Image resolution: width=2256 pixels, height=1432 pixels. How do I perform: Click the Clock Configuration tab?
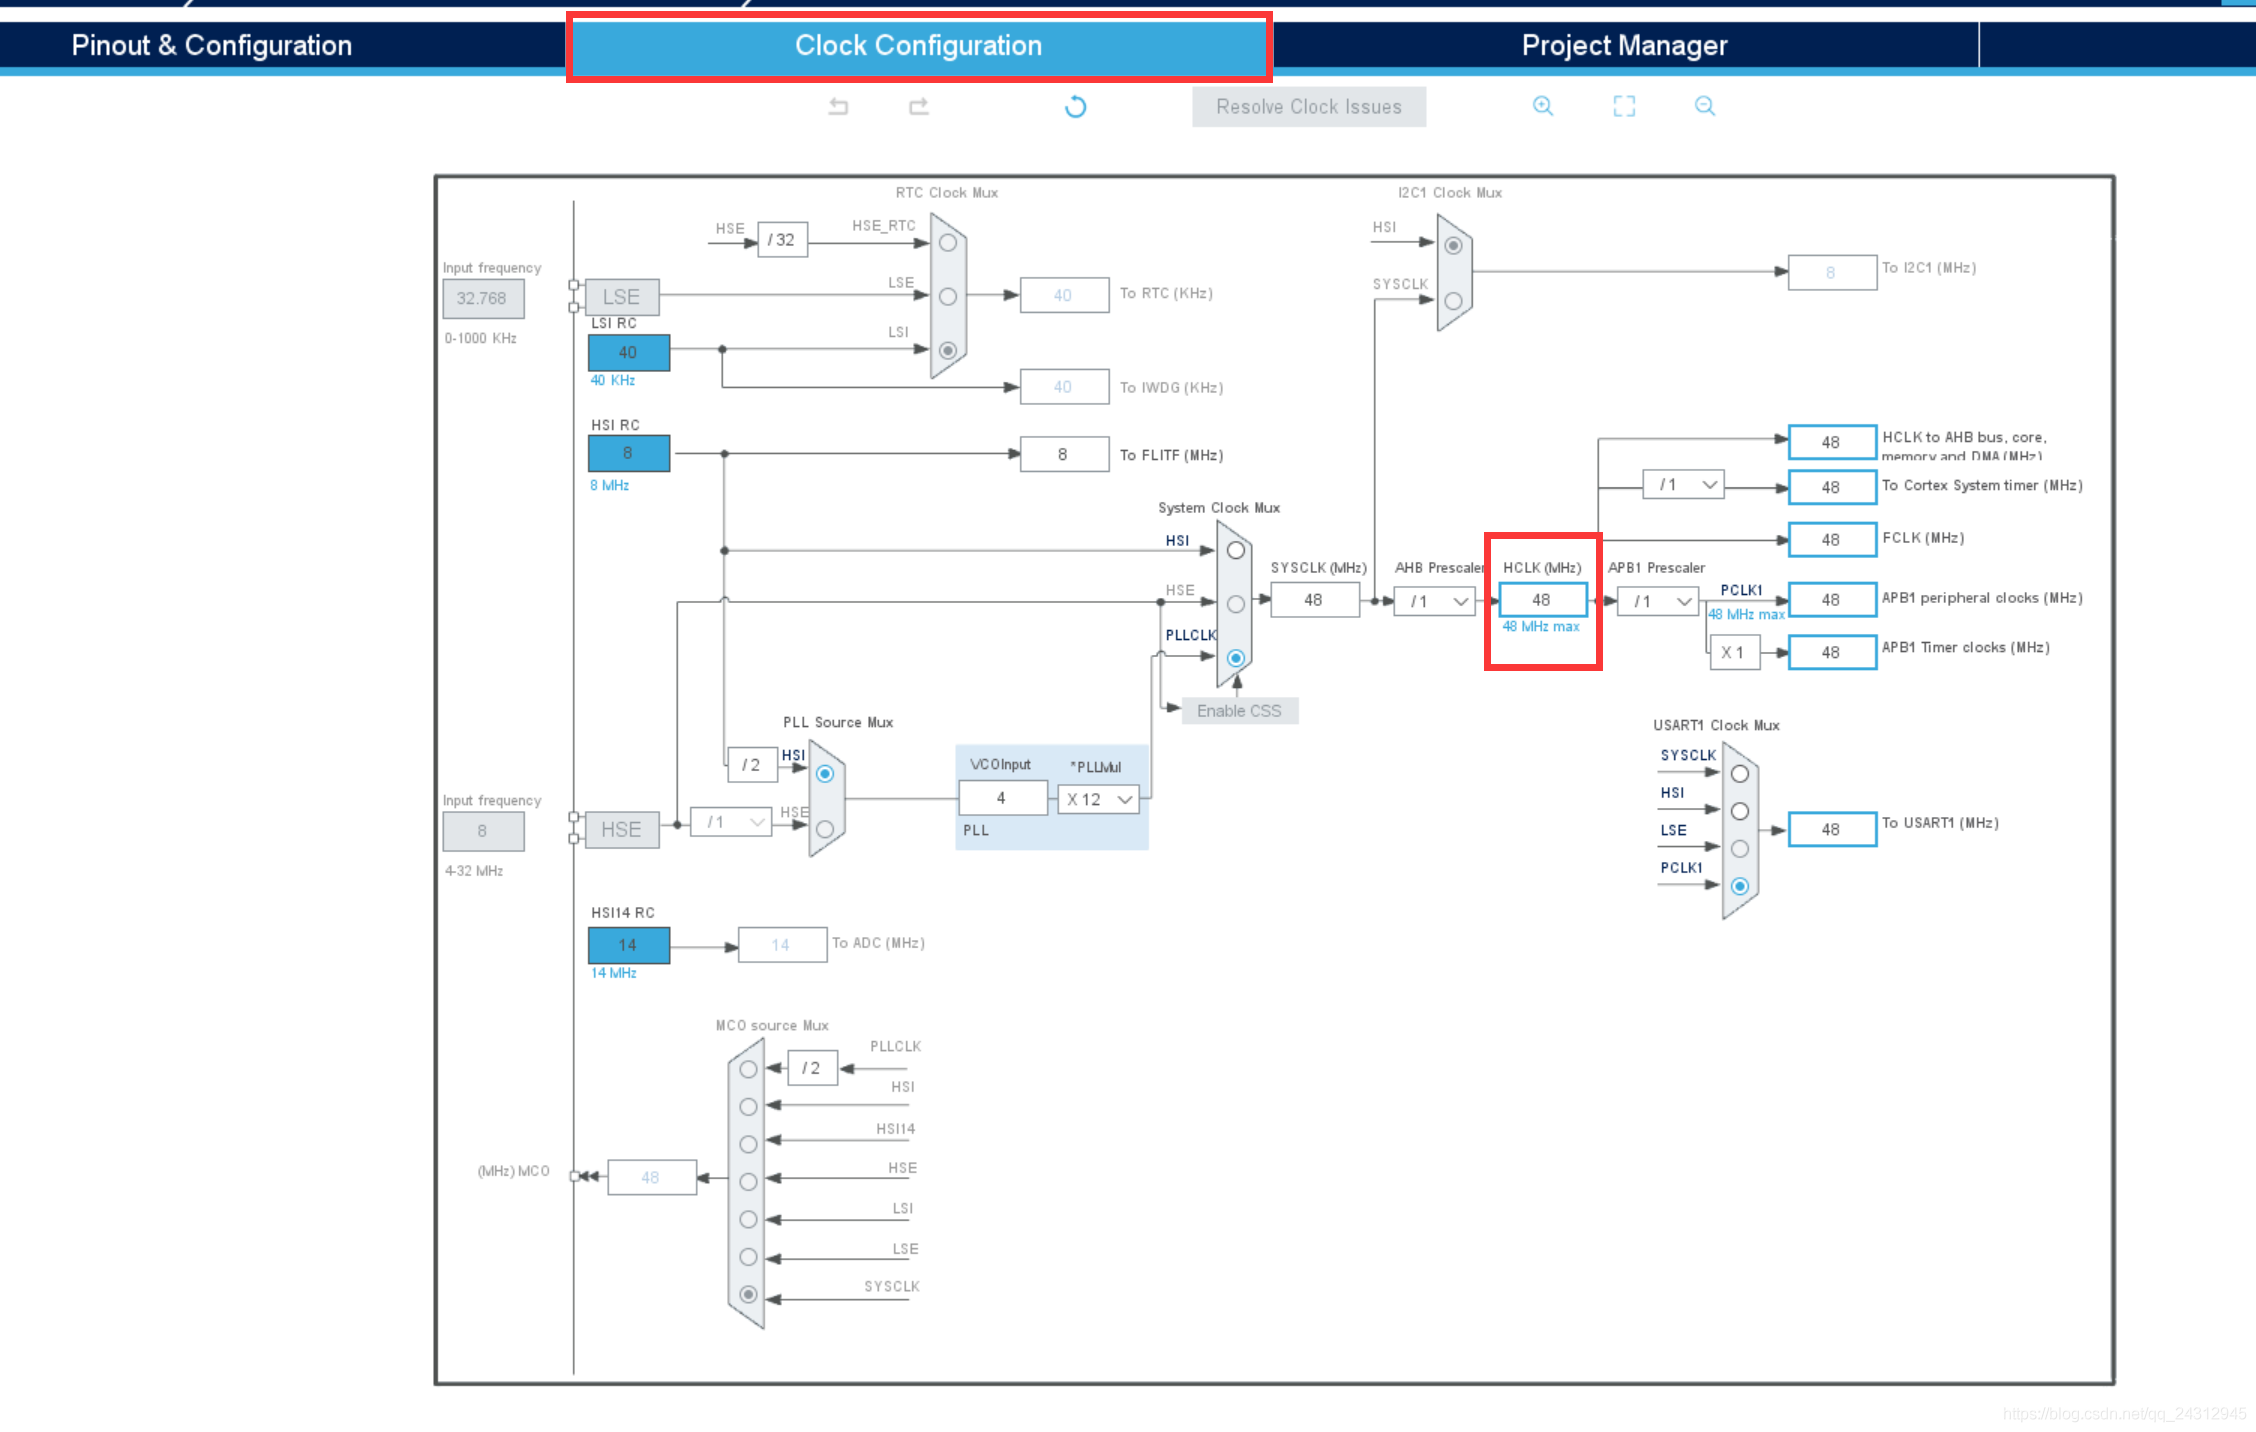914,44
